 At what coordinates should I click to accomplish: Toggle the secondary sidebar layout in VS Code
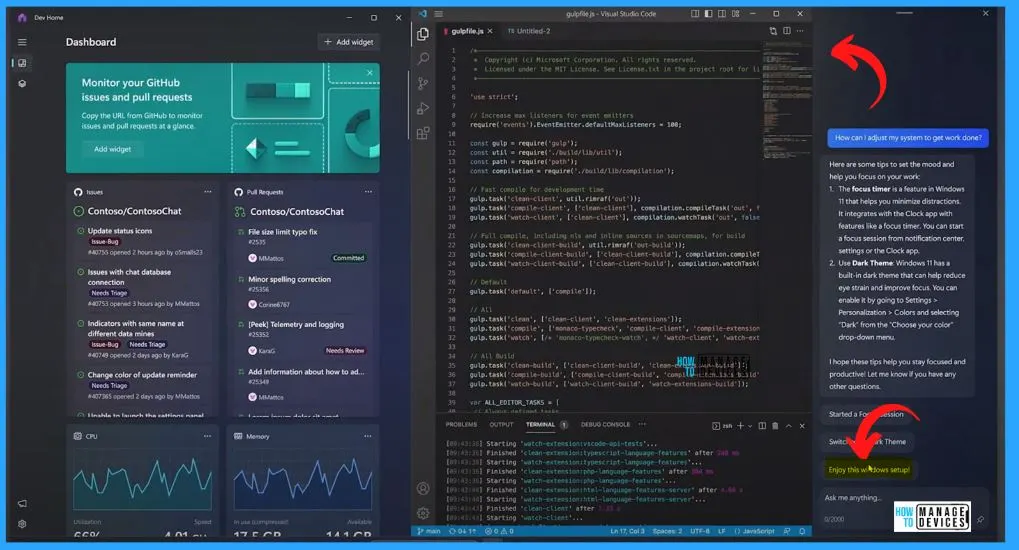tap(722, 14)
